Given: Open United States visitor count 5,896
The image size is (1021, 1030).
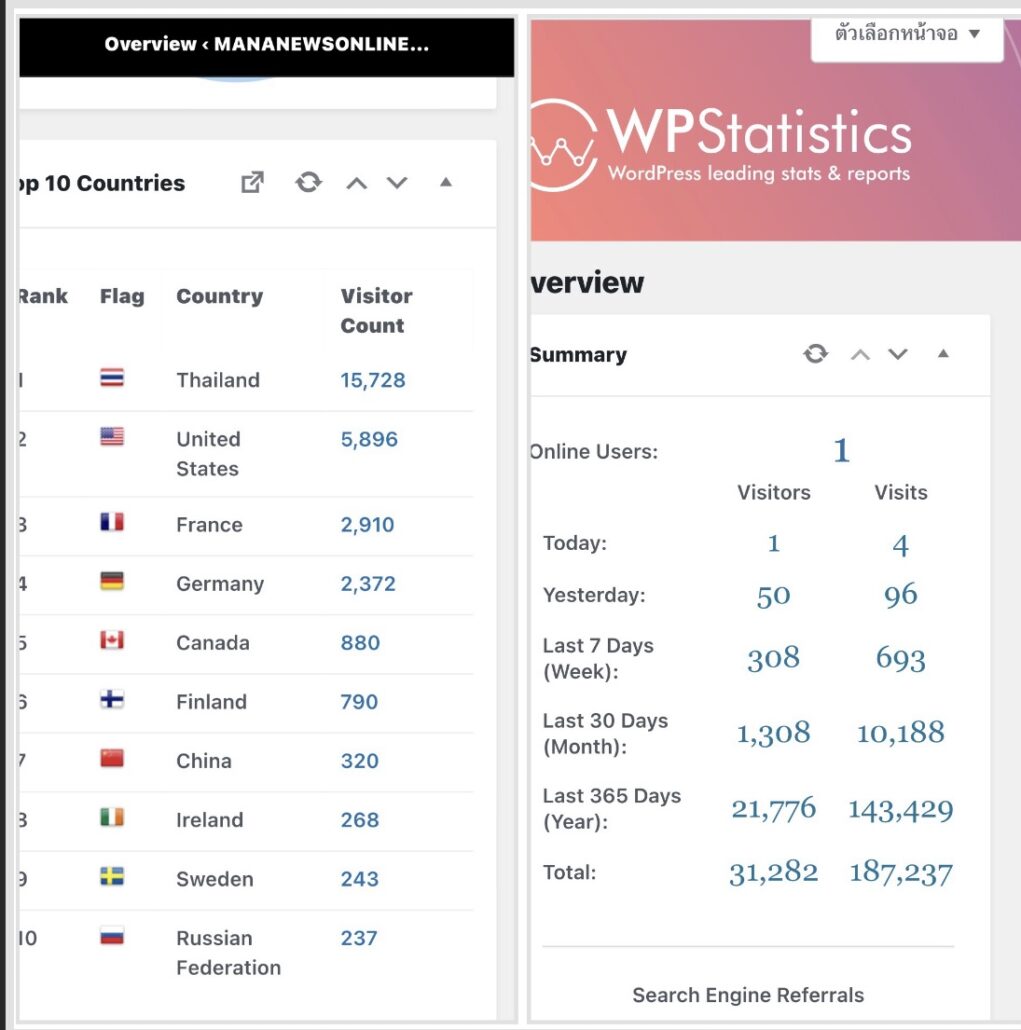Looking at the screenshot, I should (x=369, y=439).
